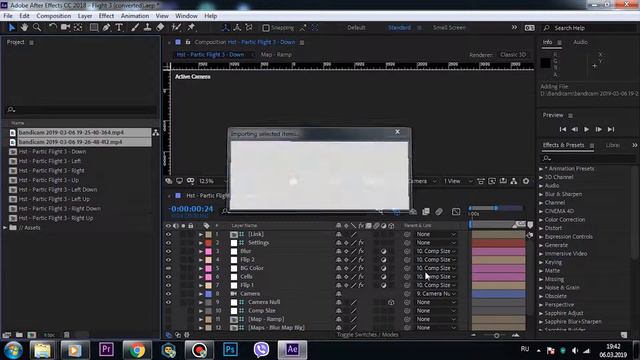This screenshot has height=360, width=640.
Task: Click the Blur layer pink label color
Action: coord(209,251)
